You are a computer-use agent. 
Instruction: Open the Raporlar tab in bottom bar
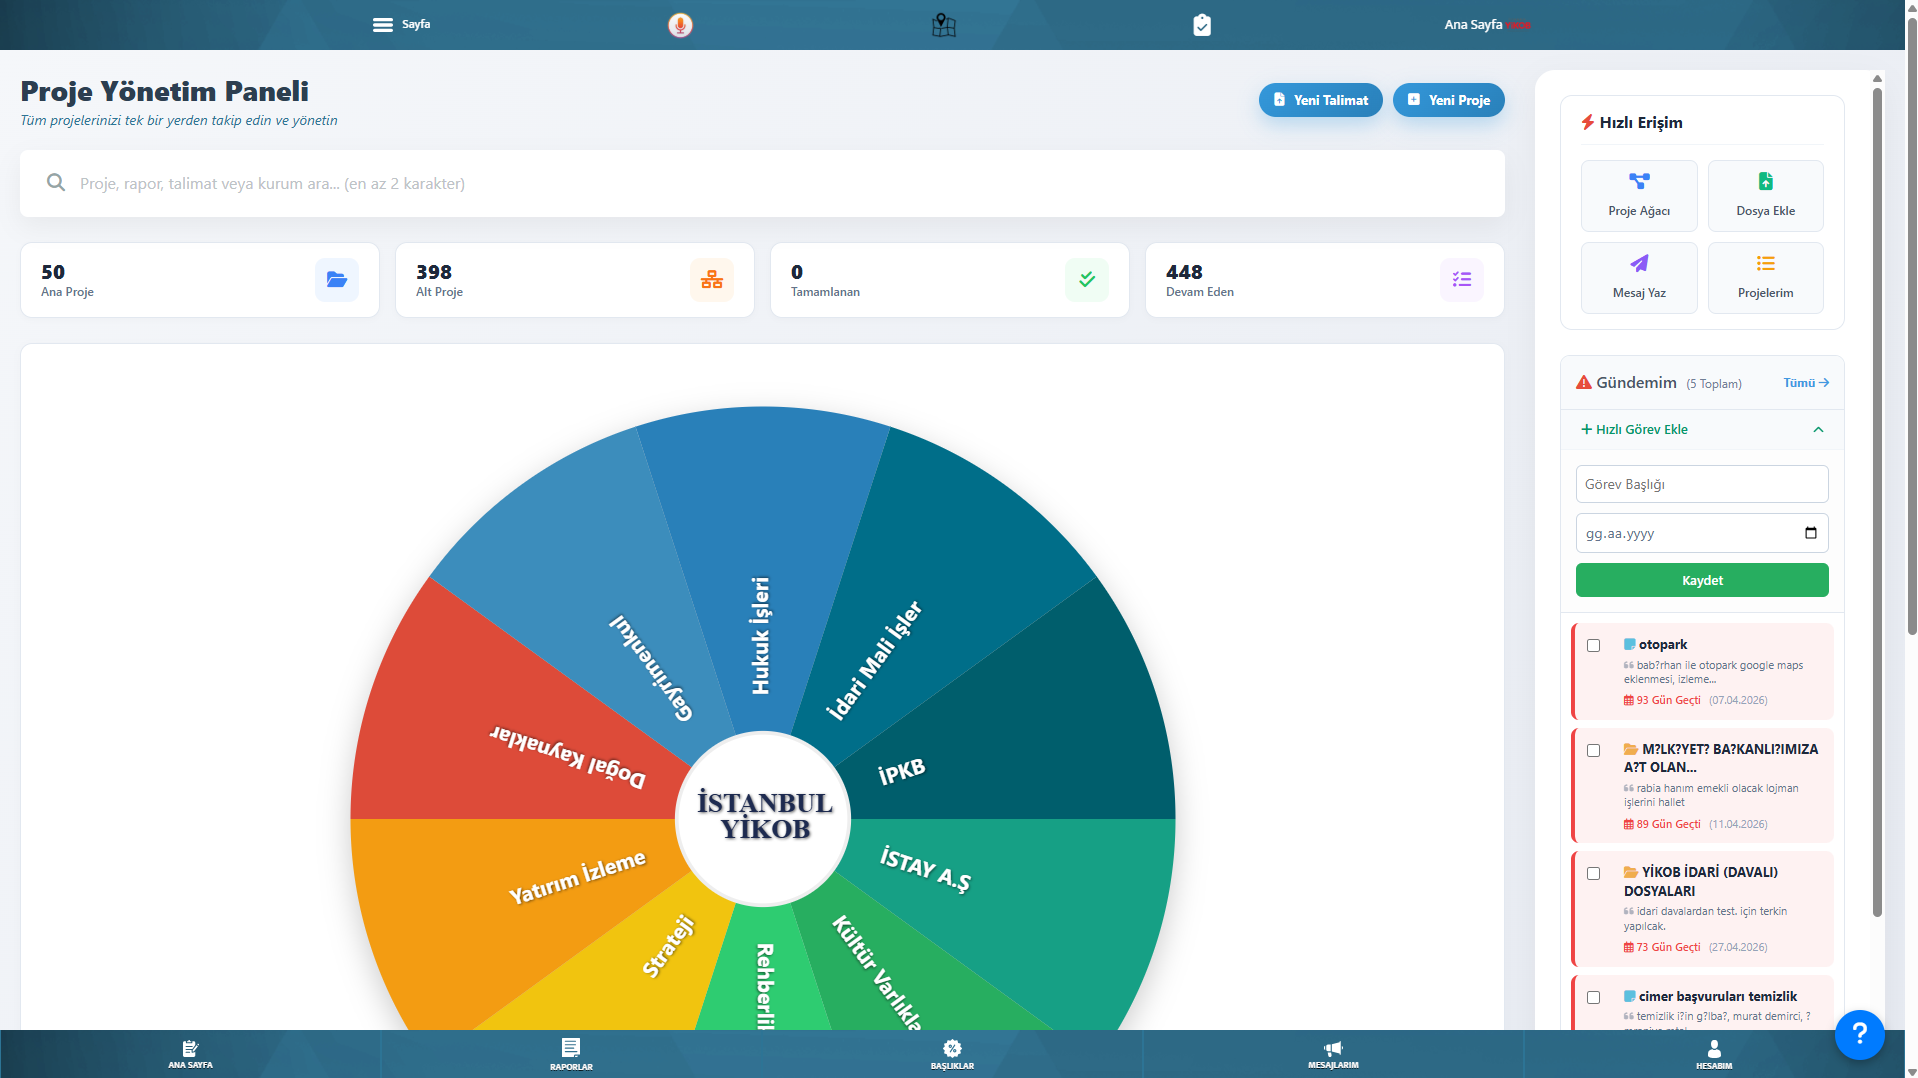571,1054
